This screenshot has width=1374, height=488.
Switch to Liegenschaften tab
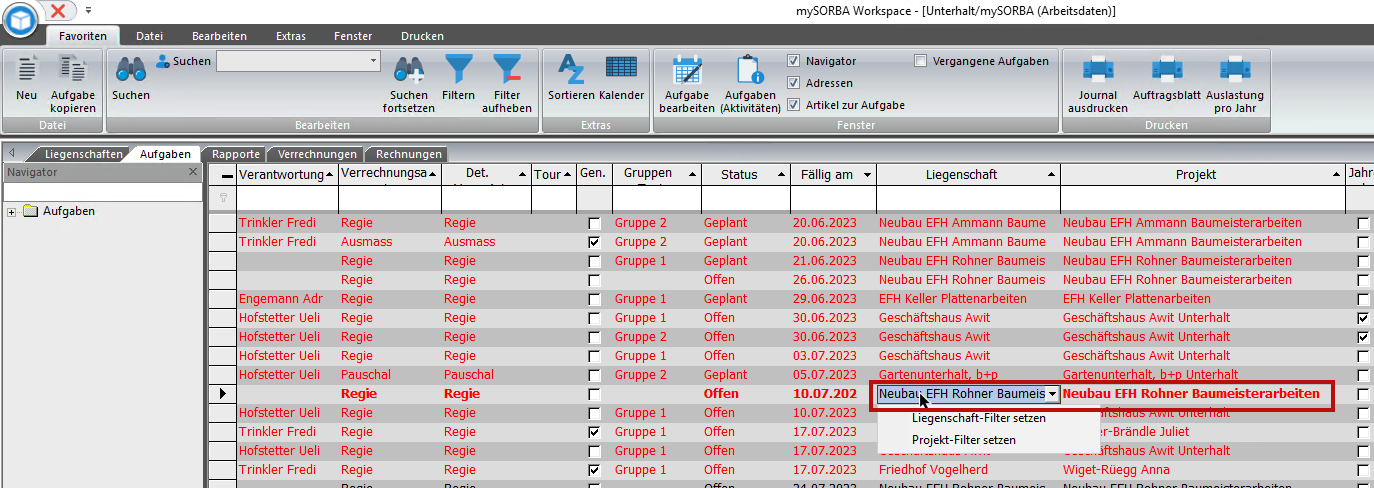(83, 154)
